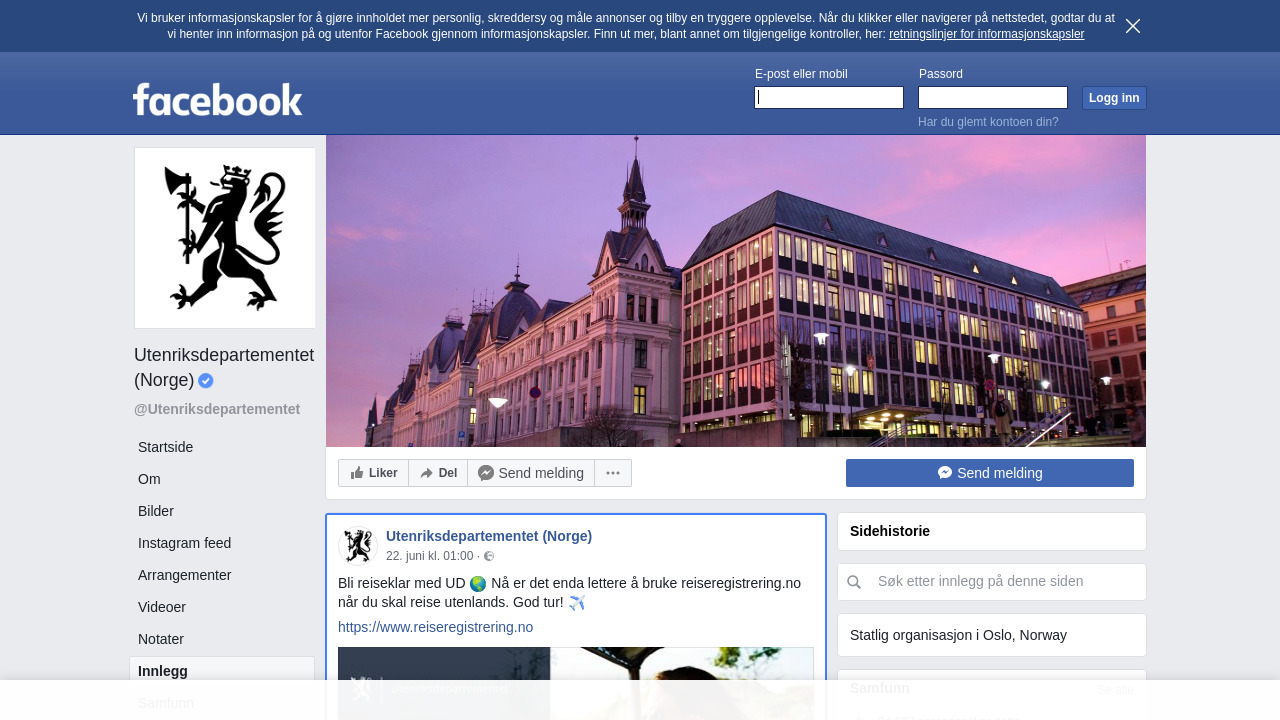Open the @Utenriksdepartementet handle link
The width and height of the screenshot is (1280, 720).
217,409
